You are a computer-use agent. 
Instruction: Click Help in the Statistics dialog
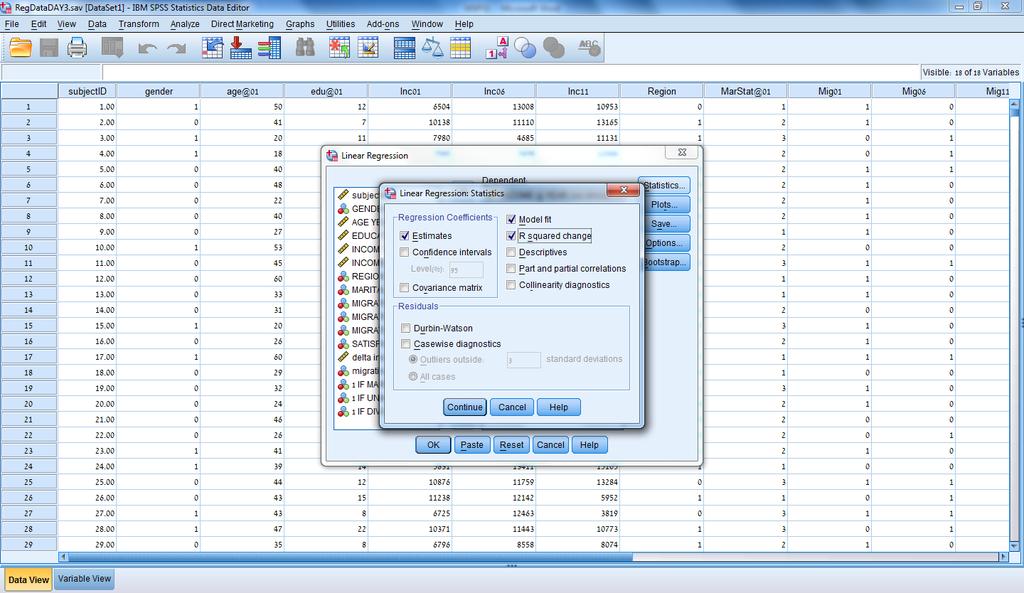pyautogui.click(x=558, y=407)
